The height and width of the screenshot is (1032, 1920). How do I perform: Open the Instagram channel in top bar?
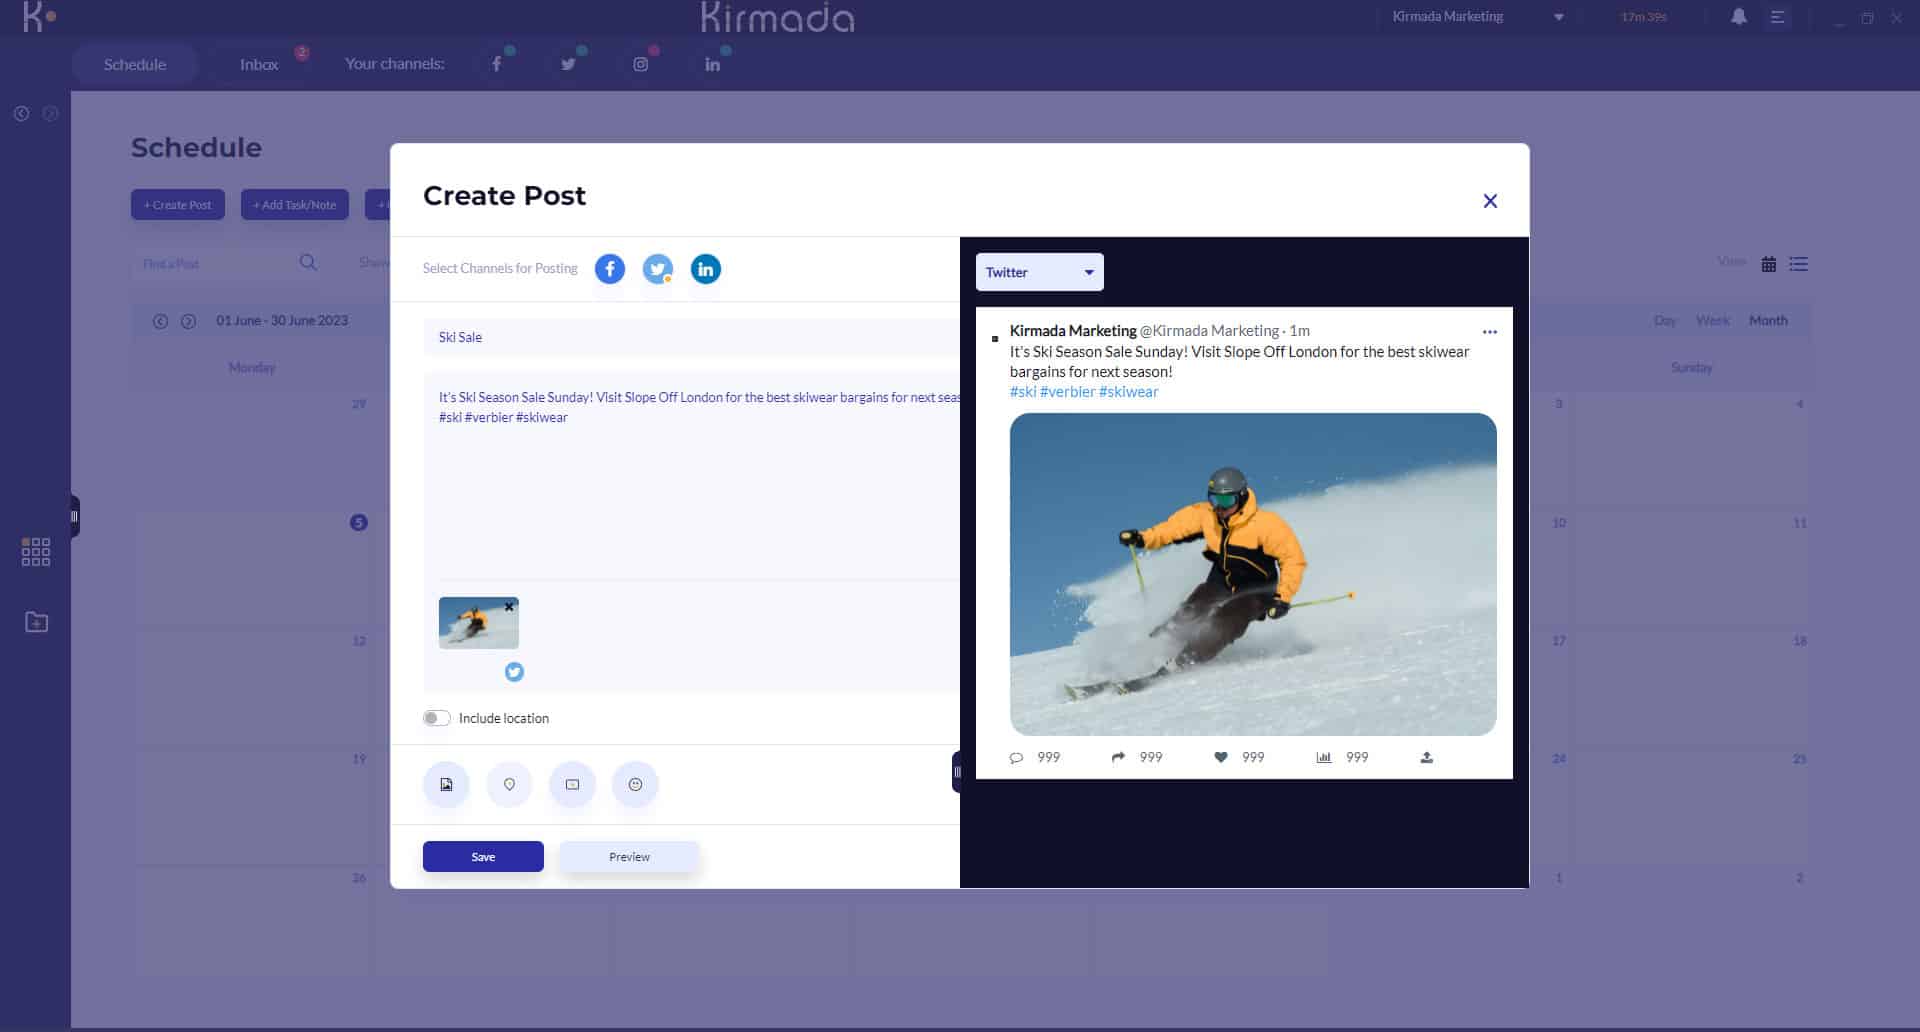(x=641, y=64)
